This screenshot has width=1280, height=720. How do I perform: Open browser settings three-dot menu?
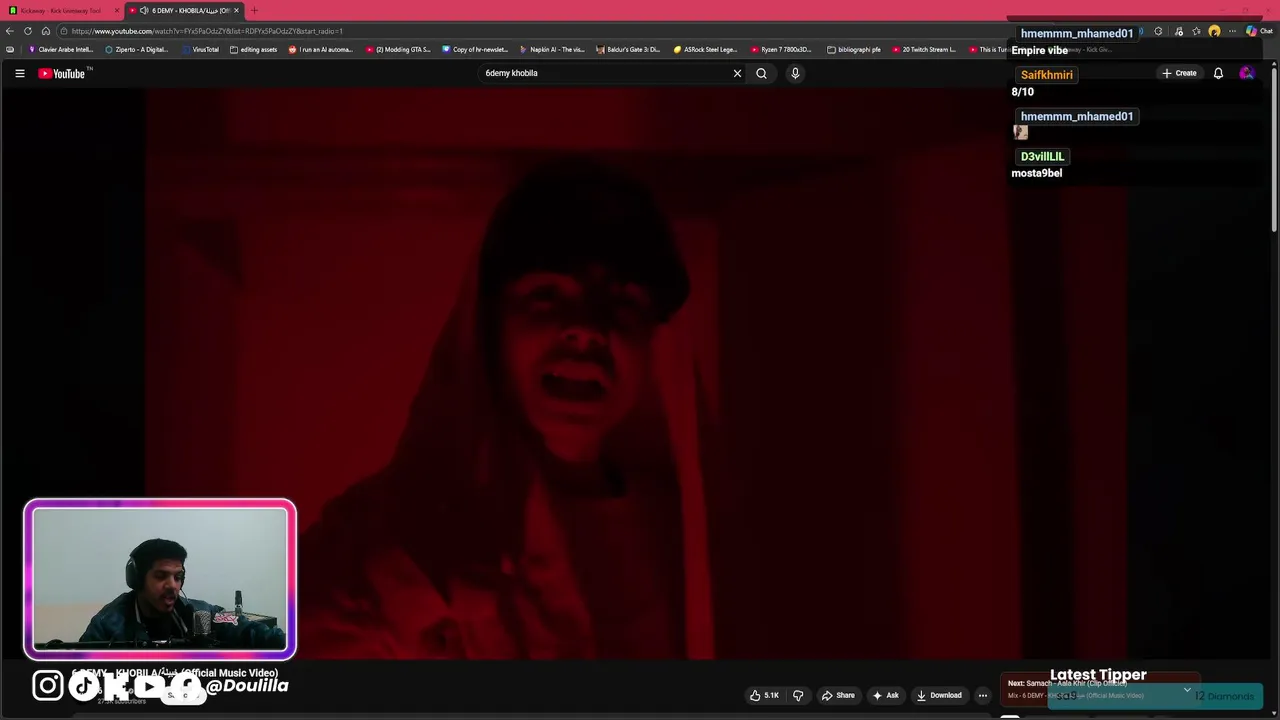[x=1232, y=31]
